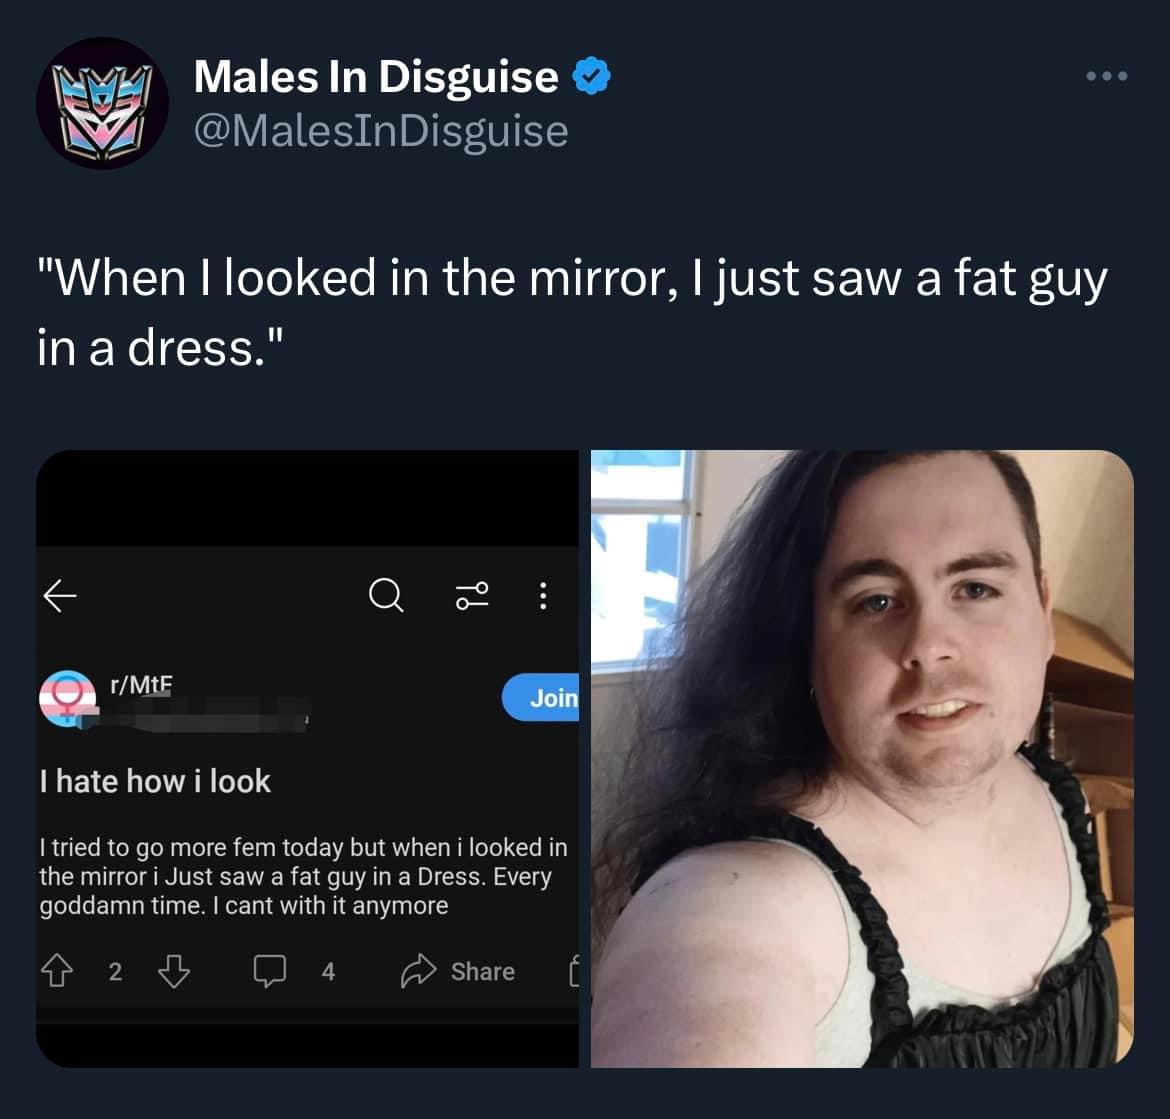Open the tweet's three-dot more options
The width and height of the screenshot is (1170, 1119).
[x=1107, y=76]
